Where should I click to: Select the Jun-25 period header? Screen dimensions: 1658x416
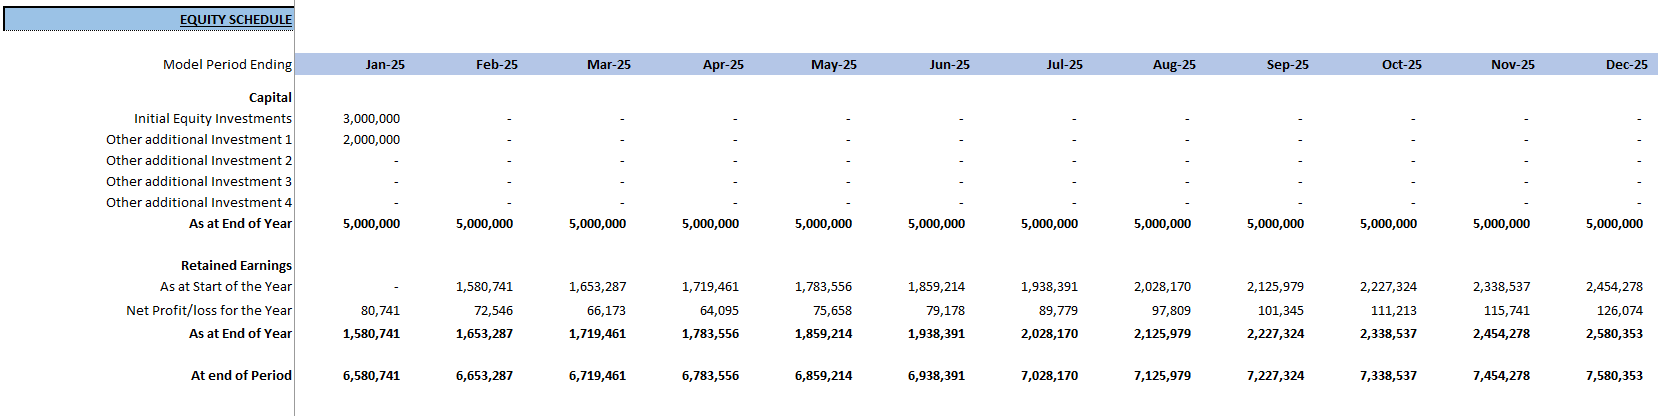(949, 65)
